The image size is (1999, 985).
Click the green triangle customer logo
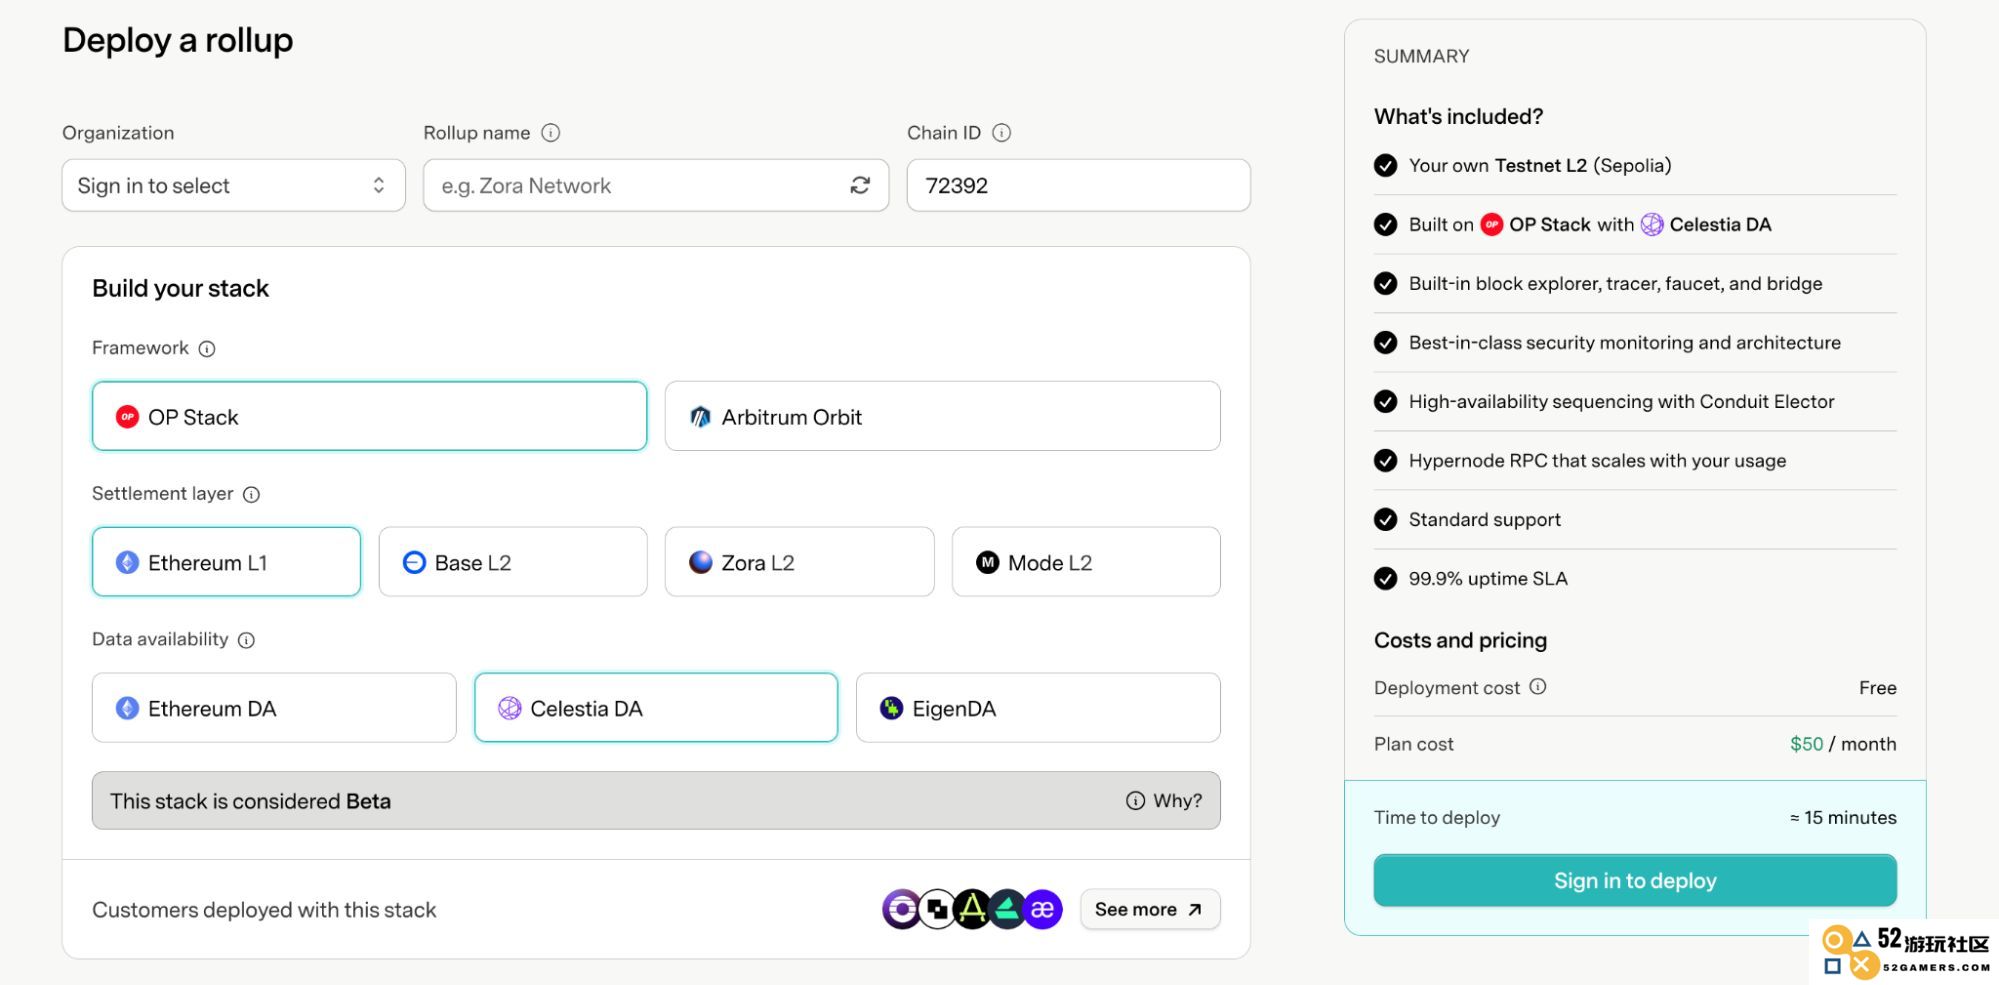click(1007, 909)
